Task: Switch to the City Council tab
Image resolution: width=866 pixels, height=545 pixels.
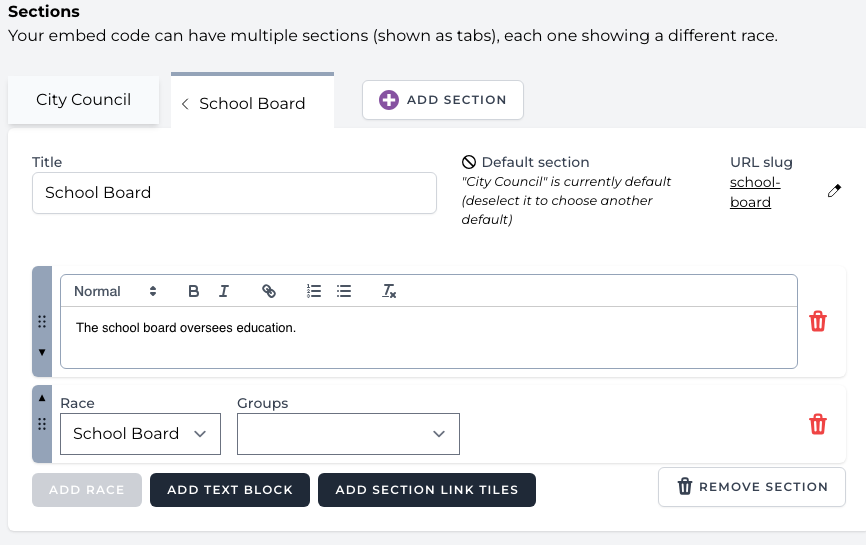Action: click(83, 100)
